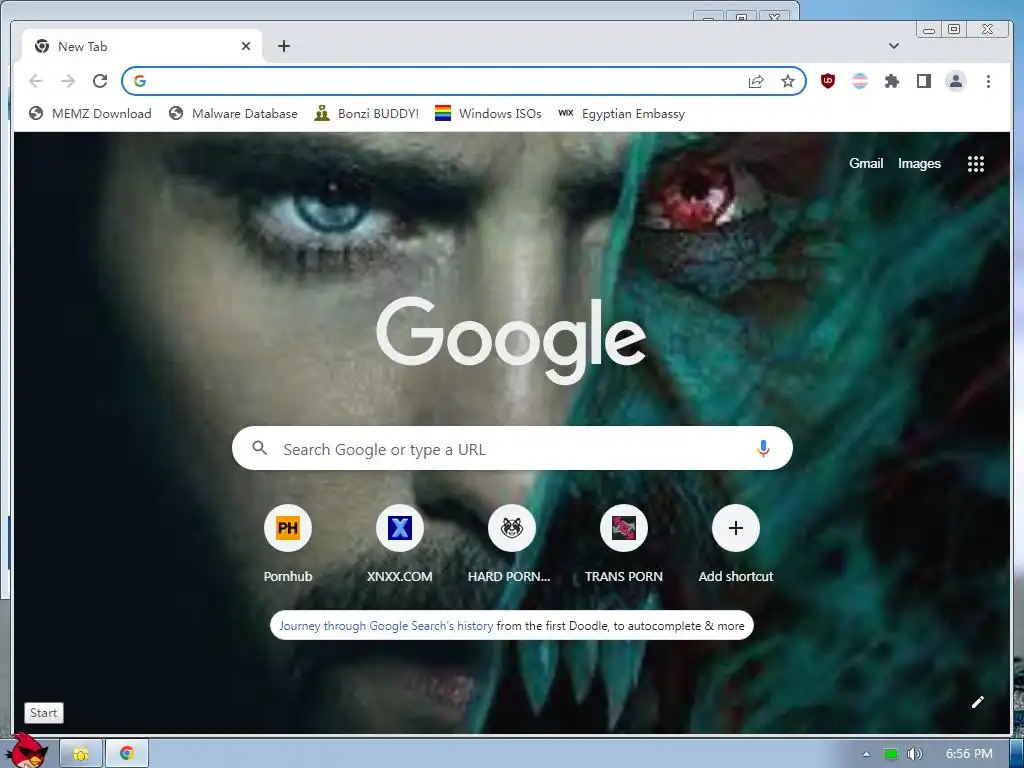Toggle the side panel icon
The image size is (1024, 768).
[x=923, y=81]
